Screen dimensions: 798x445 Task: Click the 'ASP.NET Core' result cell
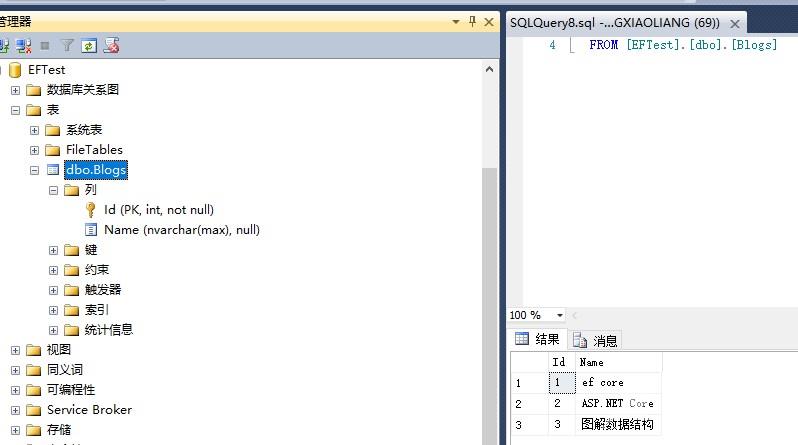(x=619, y=403)
